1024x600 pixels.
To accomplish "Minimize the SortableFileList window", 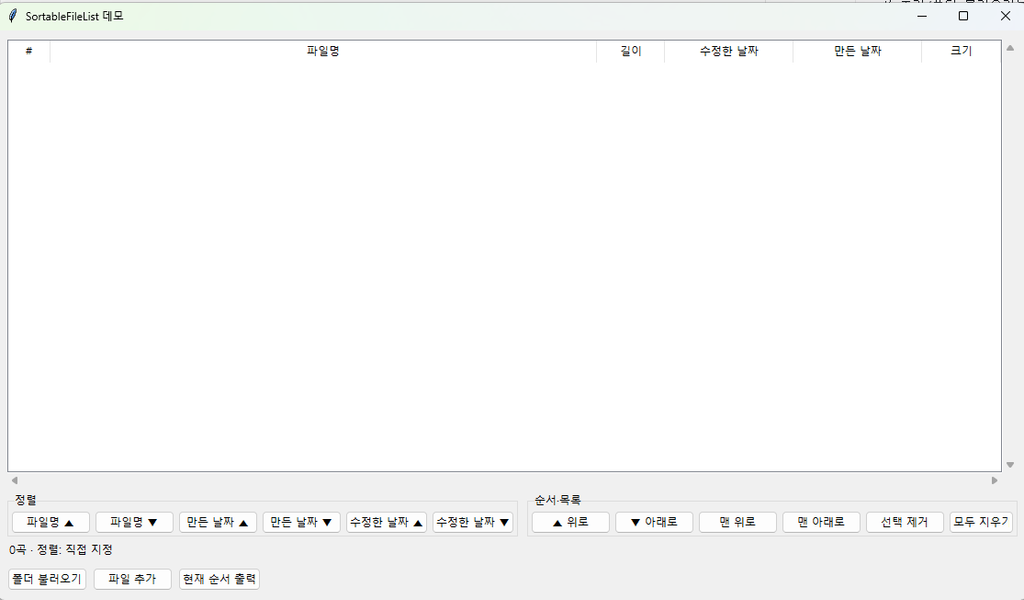I will pyautogui.click(x=922, y=16).
